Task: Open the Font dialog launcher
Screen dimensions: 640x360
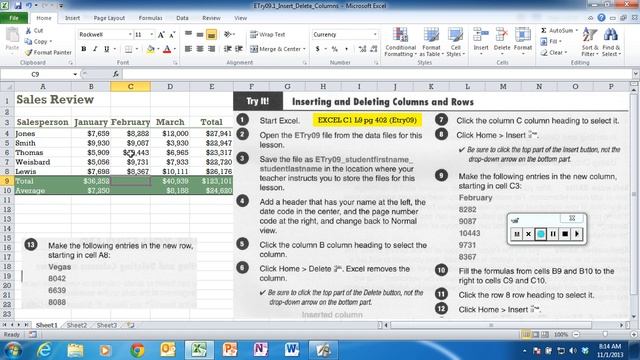Action: pyautogui.click(x=175, y=63)
